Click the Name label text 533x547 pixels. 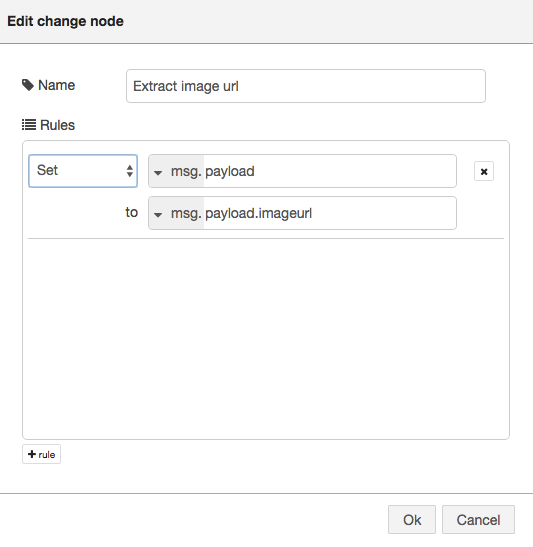coord(57,85)
